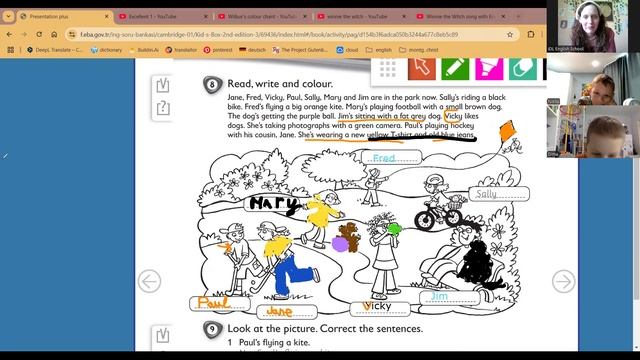Click the grid drag handle of the drawing toolbar
The width and height of the screenshot is (640, 360).
point(388,69)
